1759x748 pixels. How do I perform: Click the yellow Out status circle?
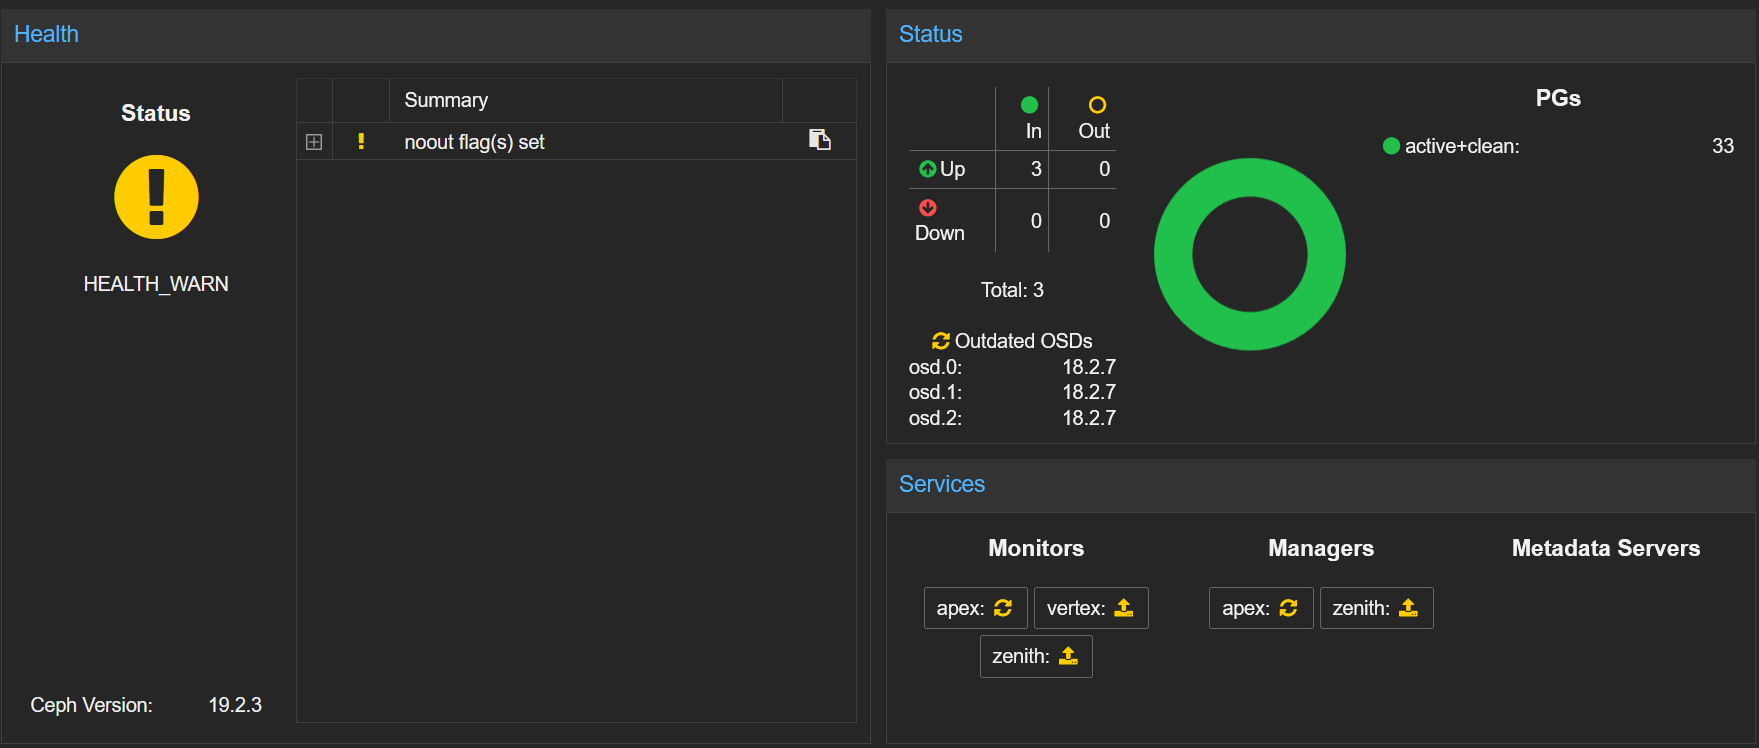point(1097,105)
